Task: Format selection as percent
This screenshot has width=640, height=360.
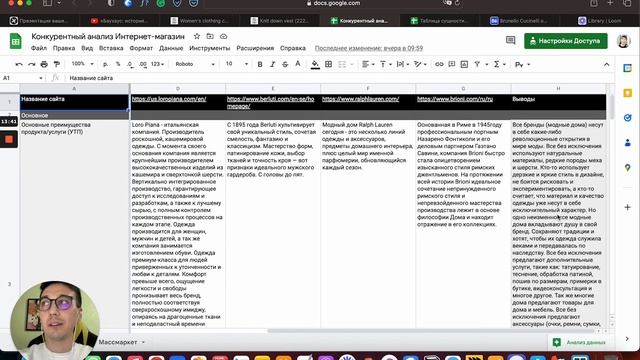Action: coord(118,64)
